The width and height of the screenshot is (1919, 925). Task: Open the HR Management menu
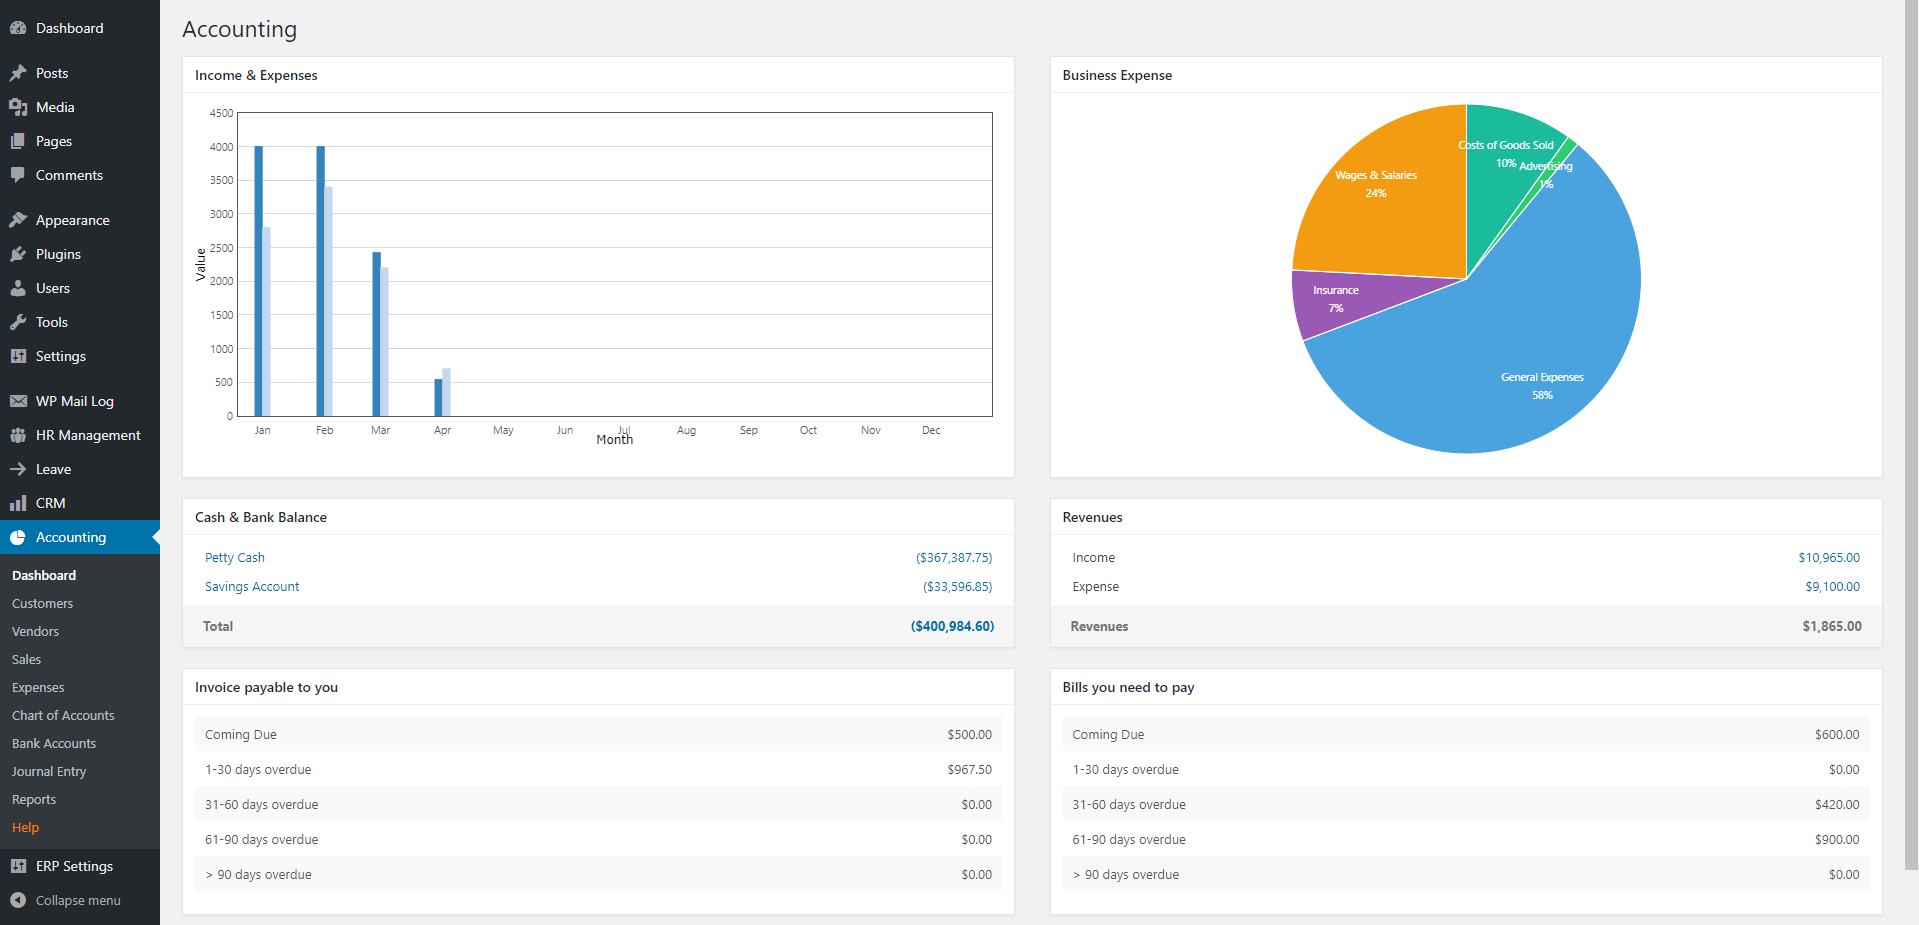click(87, 435)
